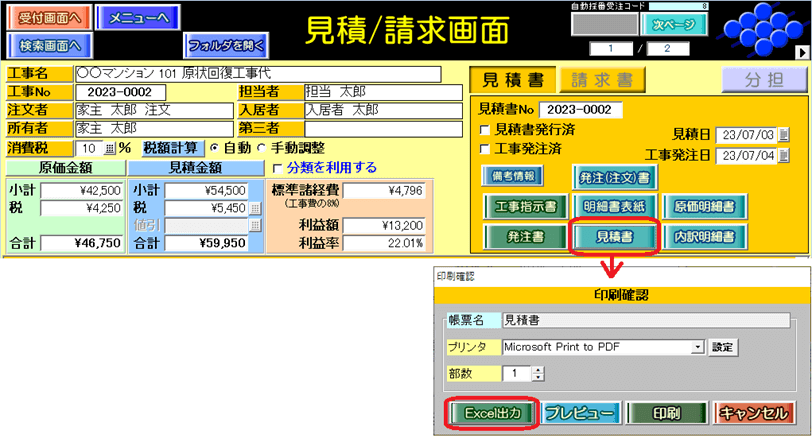Image resolution: width=812 pixels, height=438 pixels.
Task: Click the Excel出力 button
Action: [x=490, y=412]
